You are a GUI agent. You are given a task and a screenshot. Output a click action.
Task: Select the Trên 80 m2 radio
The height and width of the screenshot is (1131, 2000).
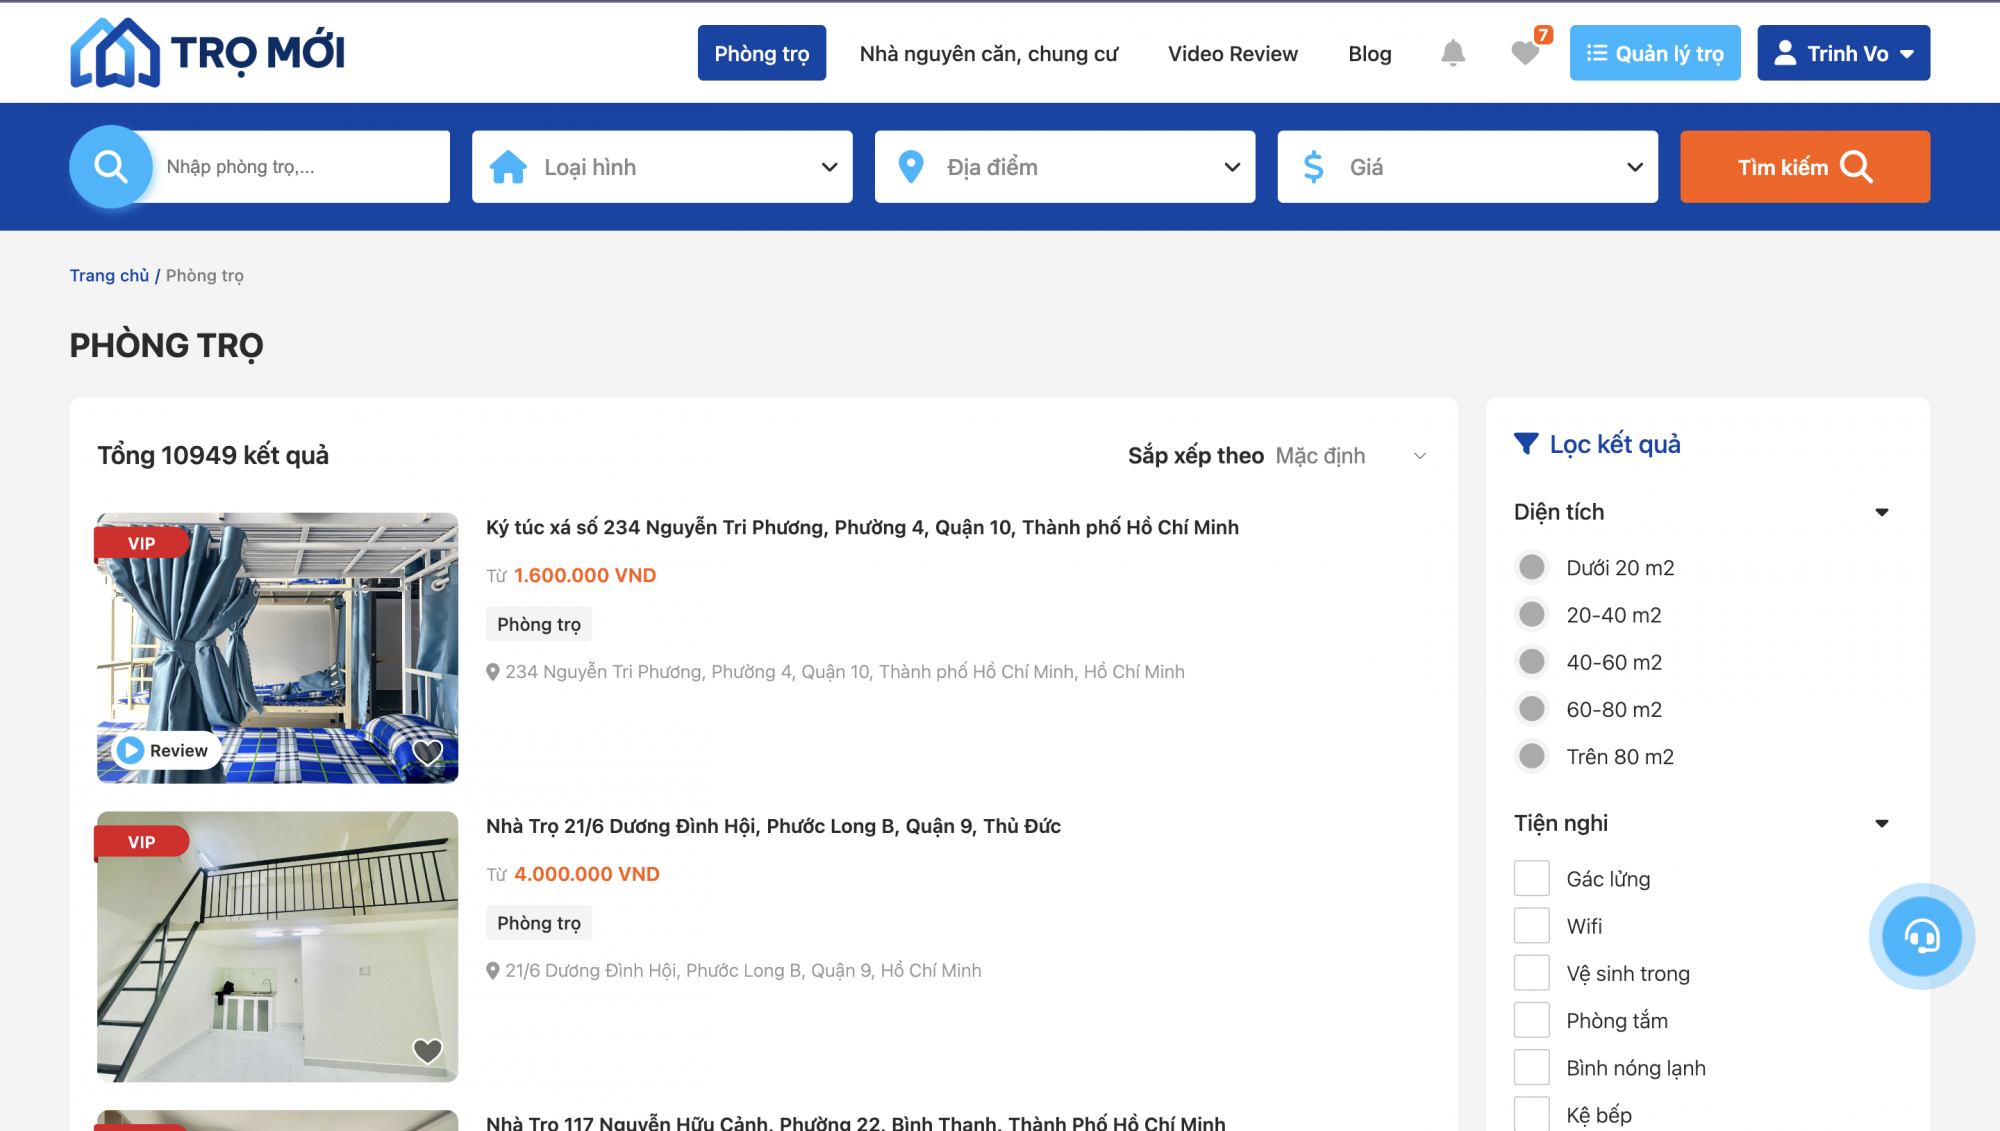pyautogui.click(x=1532, y=756)
